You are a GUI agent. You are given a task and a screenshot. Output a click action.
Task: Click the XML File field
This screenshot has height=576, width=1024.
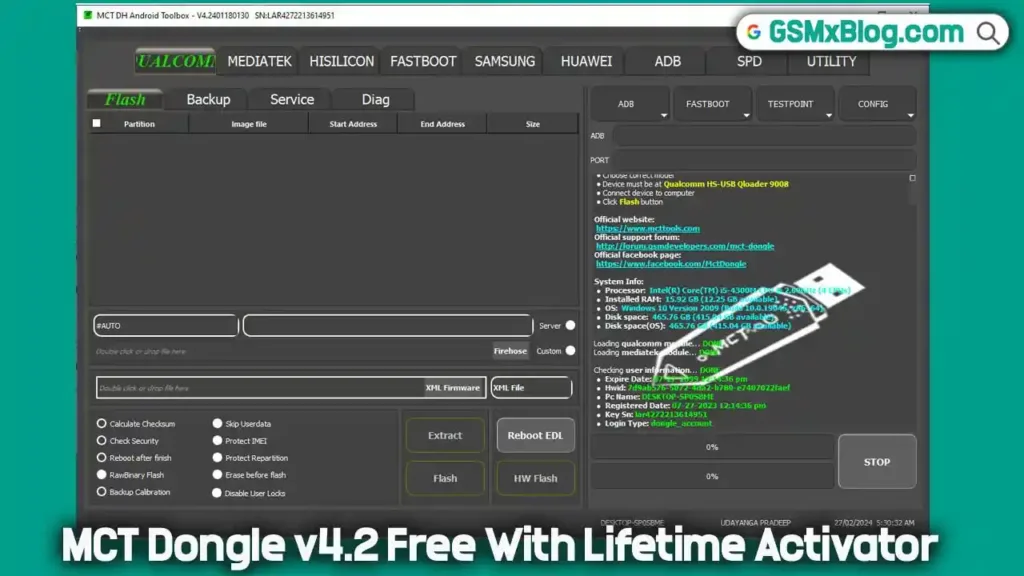tap(532, 387)
